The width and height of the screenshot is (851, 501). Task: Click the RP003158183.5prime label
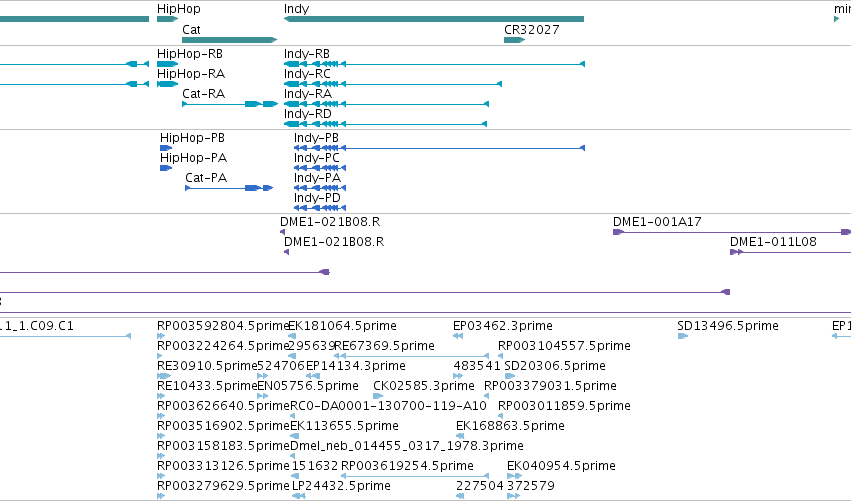coord(222,447)
